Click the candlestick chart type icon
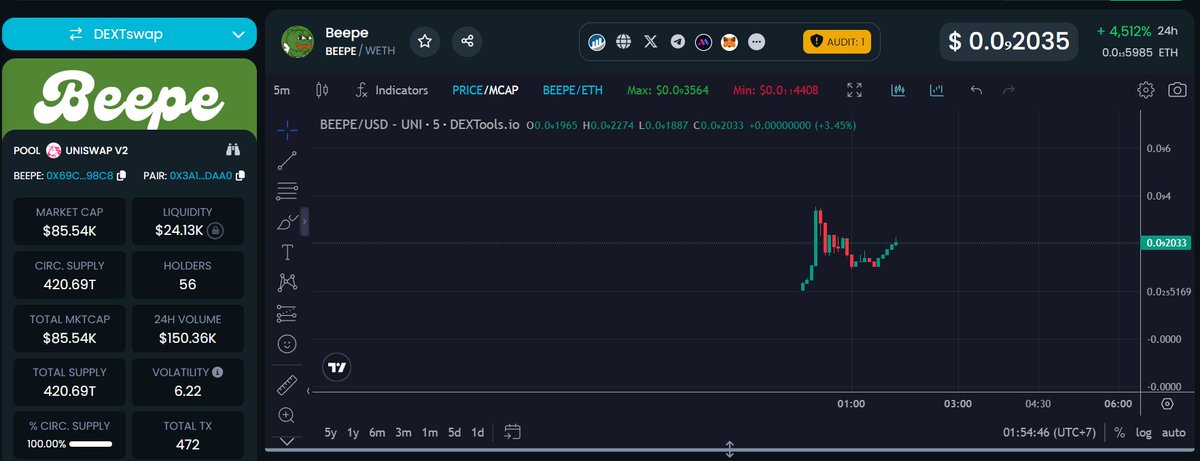This screenshot has width=1200, height=461. [321, 90]
